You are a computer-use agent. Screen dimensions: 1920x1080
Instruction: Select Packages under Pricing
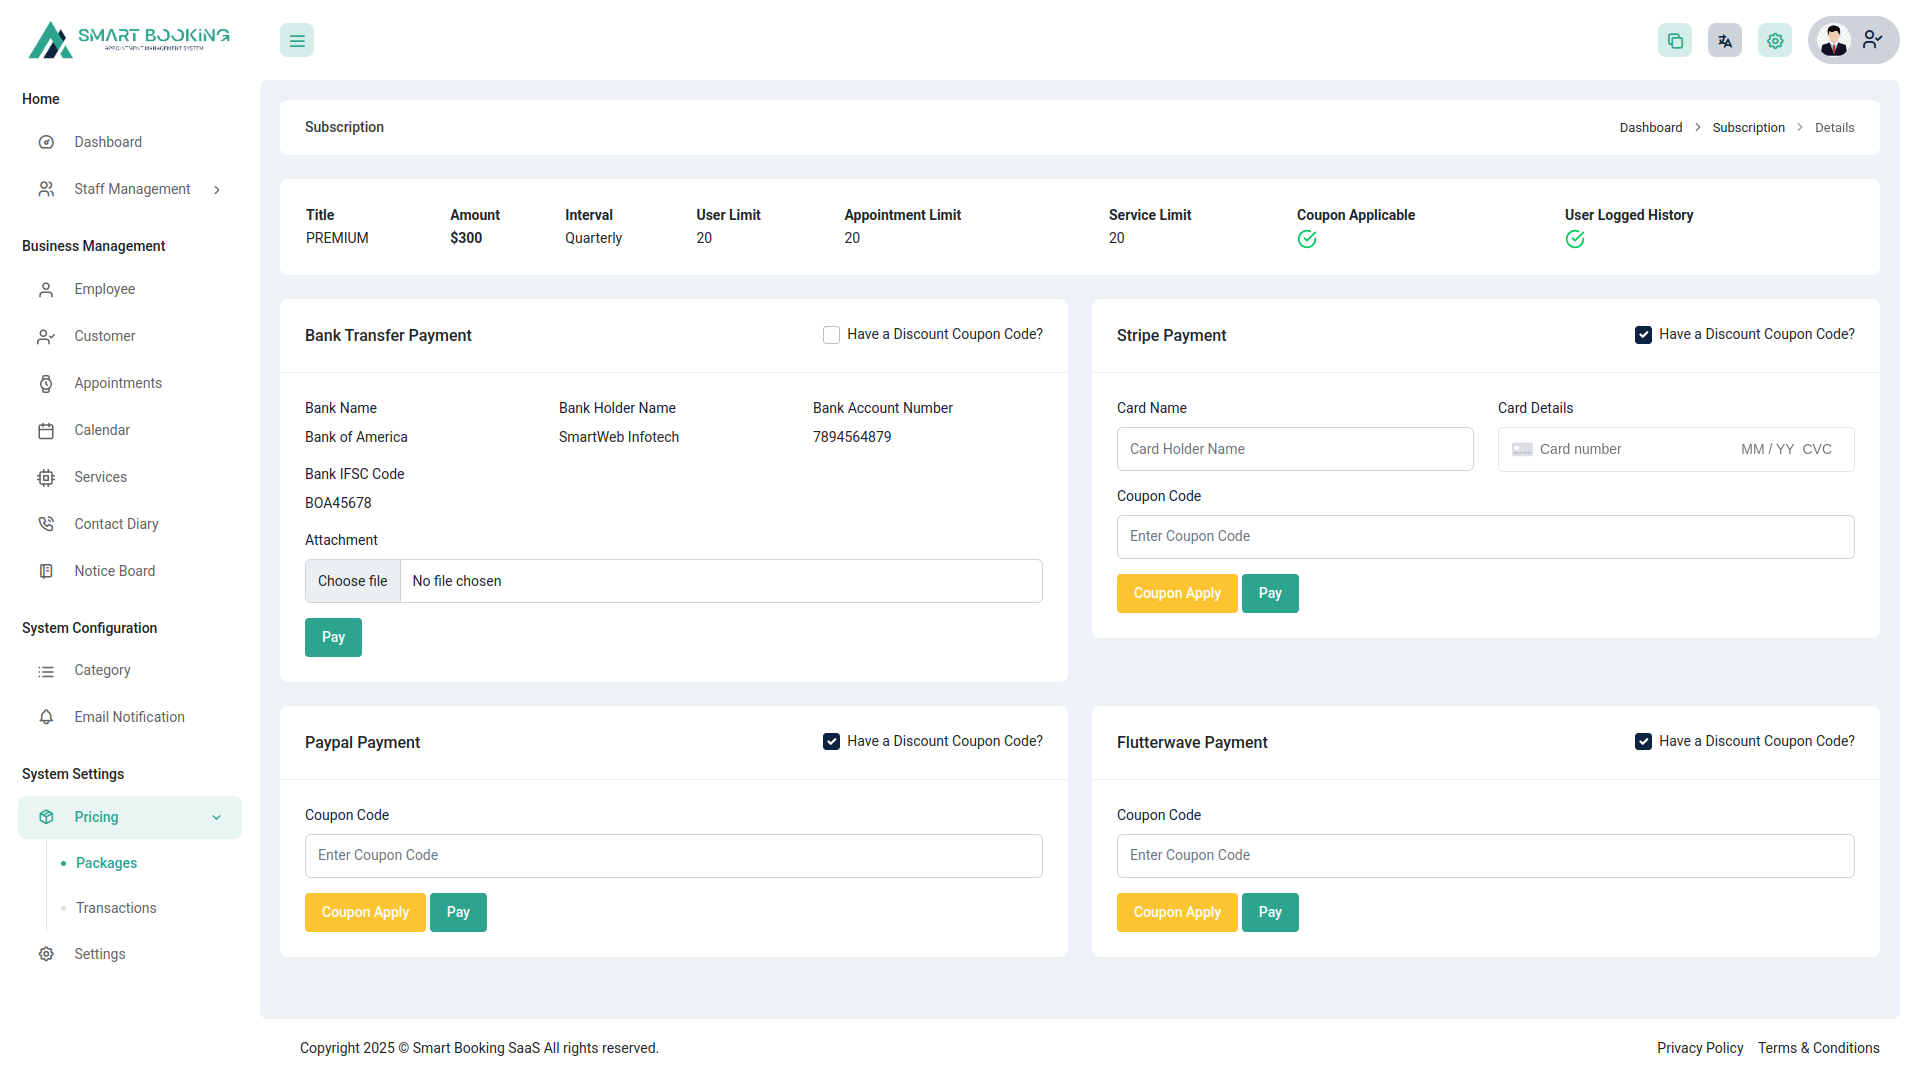[106, 863]
